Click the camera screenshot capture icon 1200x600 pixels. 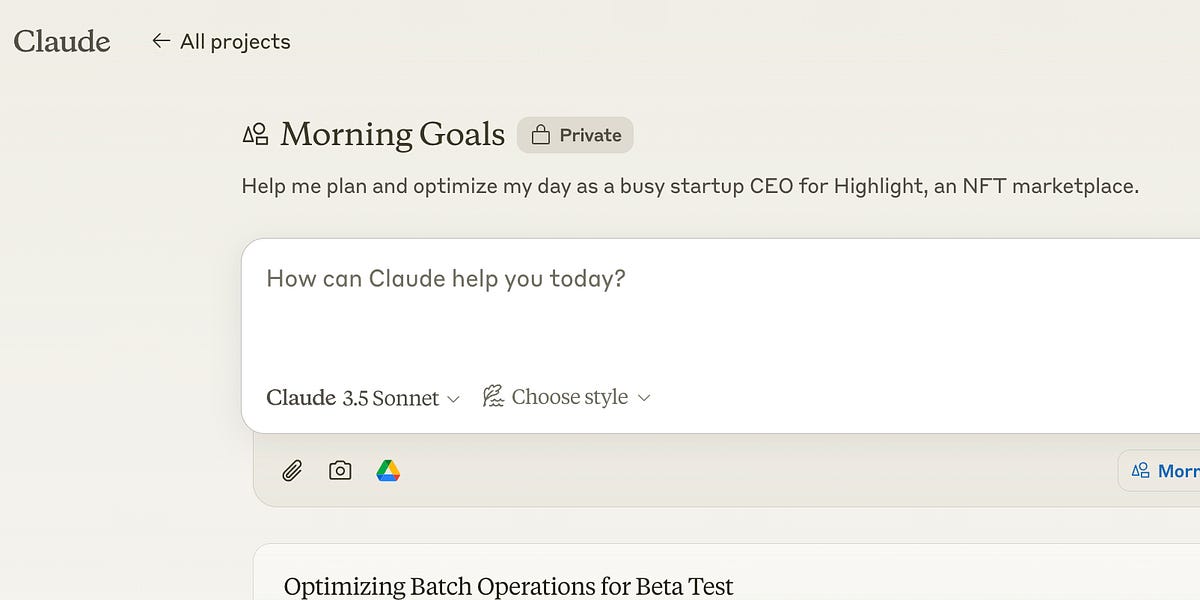[340, 470]
